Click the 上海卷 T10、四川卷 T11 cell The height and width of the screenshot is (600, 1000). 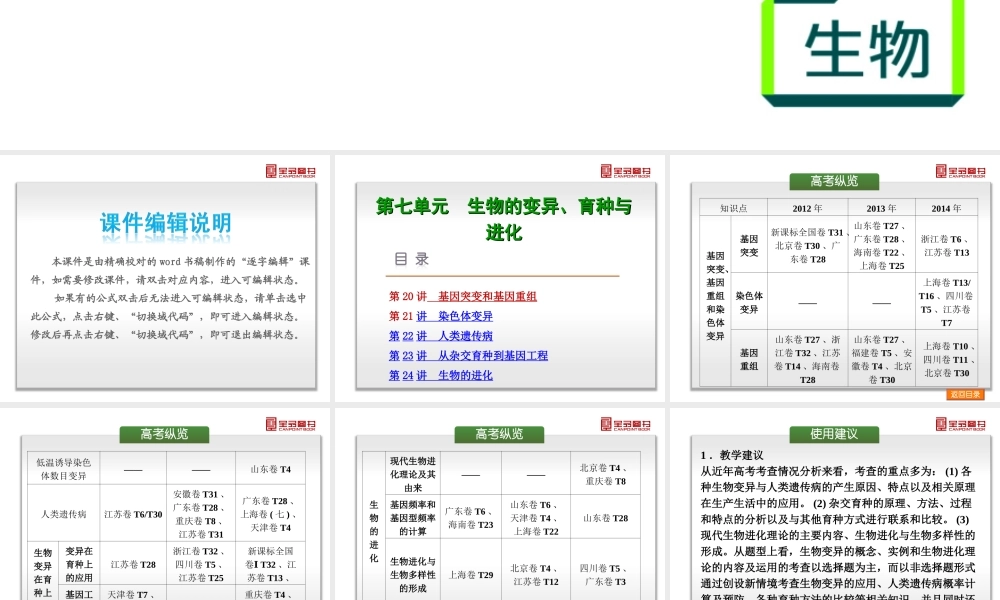pyautogui.click(x=946, y=359)
